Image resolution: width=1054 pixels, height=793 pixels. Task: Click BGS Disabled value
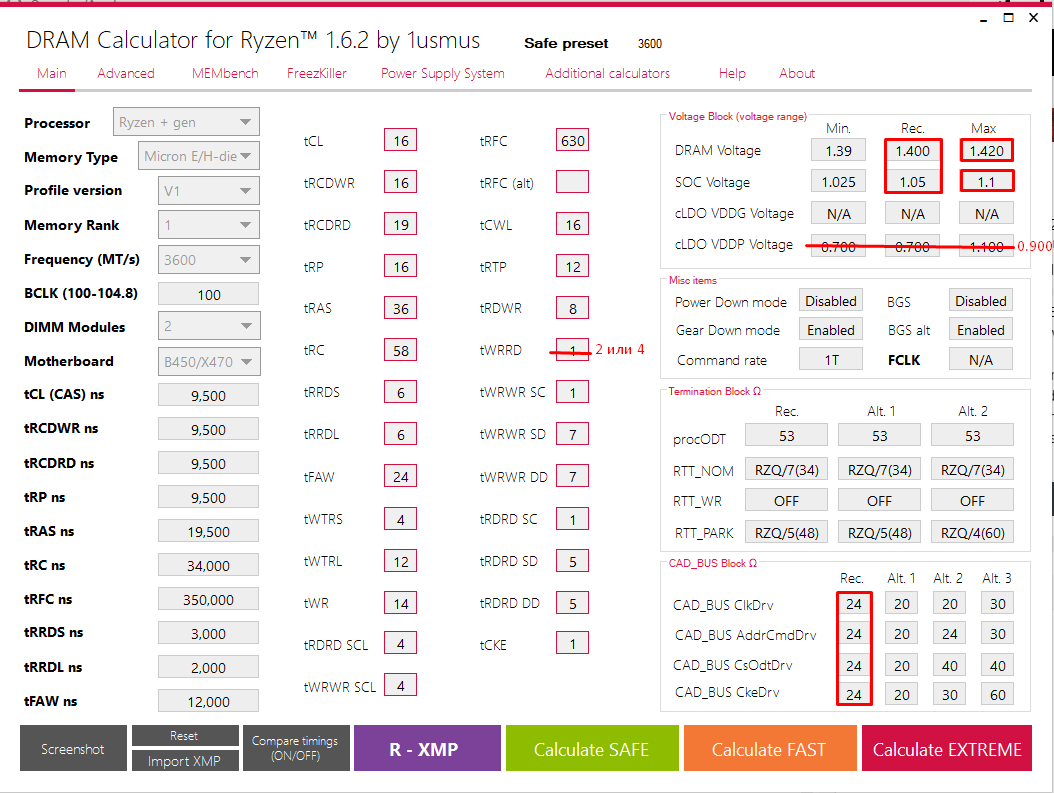[x=981, y=301]
